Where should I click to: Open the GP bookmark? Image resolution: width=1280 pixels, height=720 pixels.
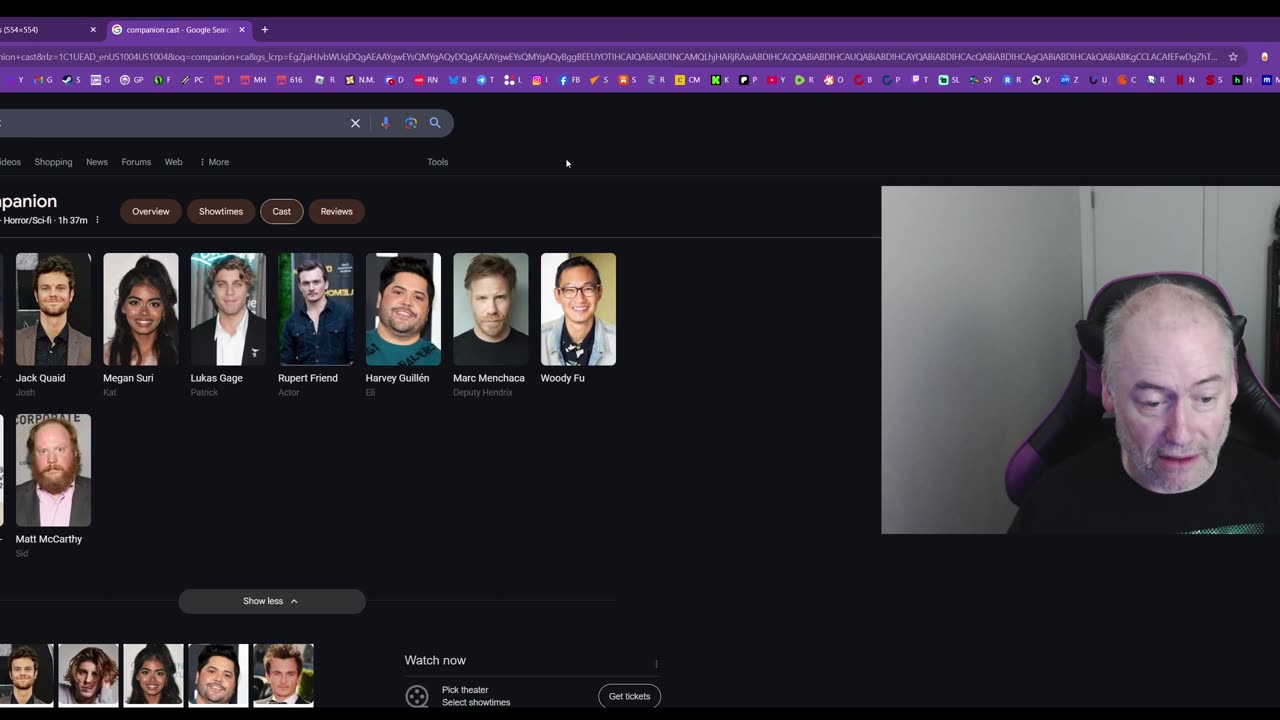click(132, 80)
